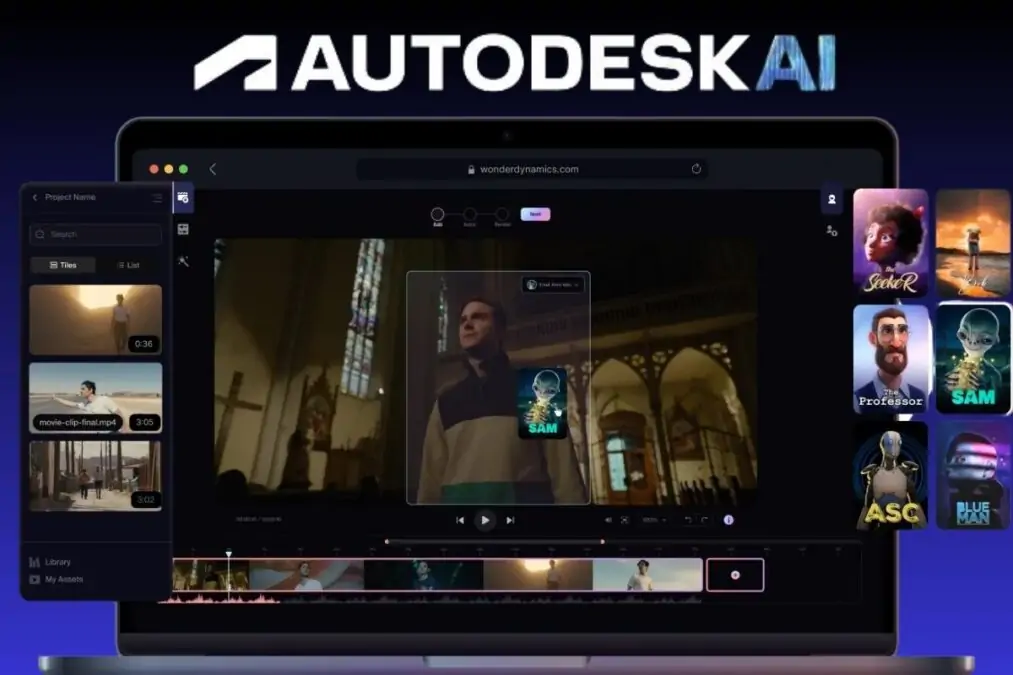Open the 0:36 tunnel clip thumbnail
This screenshot has height=675, width=1013.
96,320
